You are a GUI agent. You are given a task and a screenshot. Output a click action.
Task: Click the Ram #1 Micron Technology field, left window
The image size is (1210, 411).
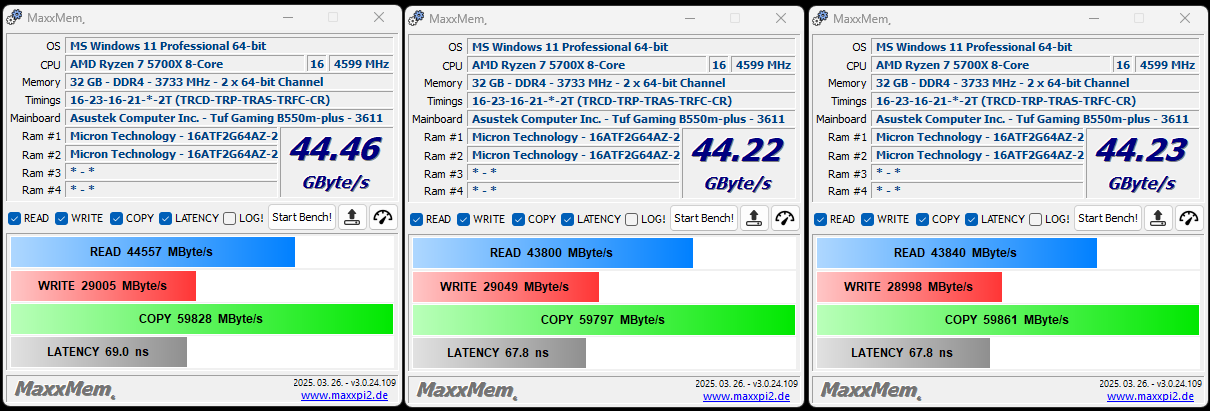pyautogui.click(x=172, y=137)
